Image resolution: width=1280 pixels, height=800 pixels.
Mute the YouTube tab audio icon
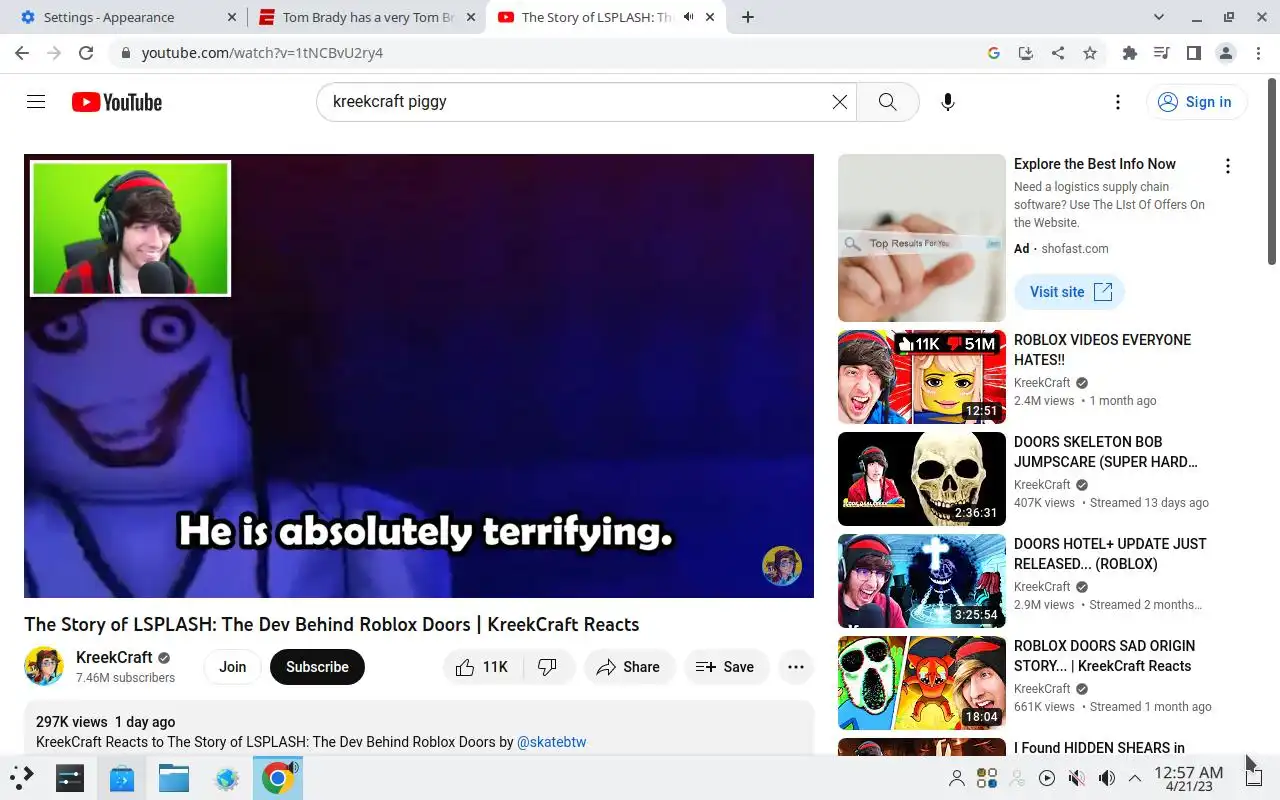[689, 17]
